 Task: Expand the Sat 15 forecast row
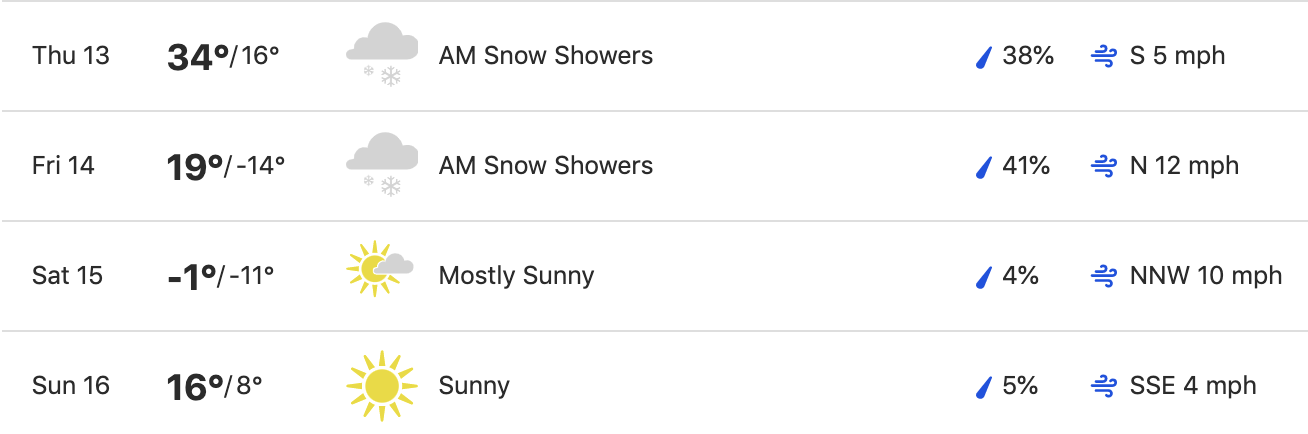pos(654,276)
